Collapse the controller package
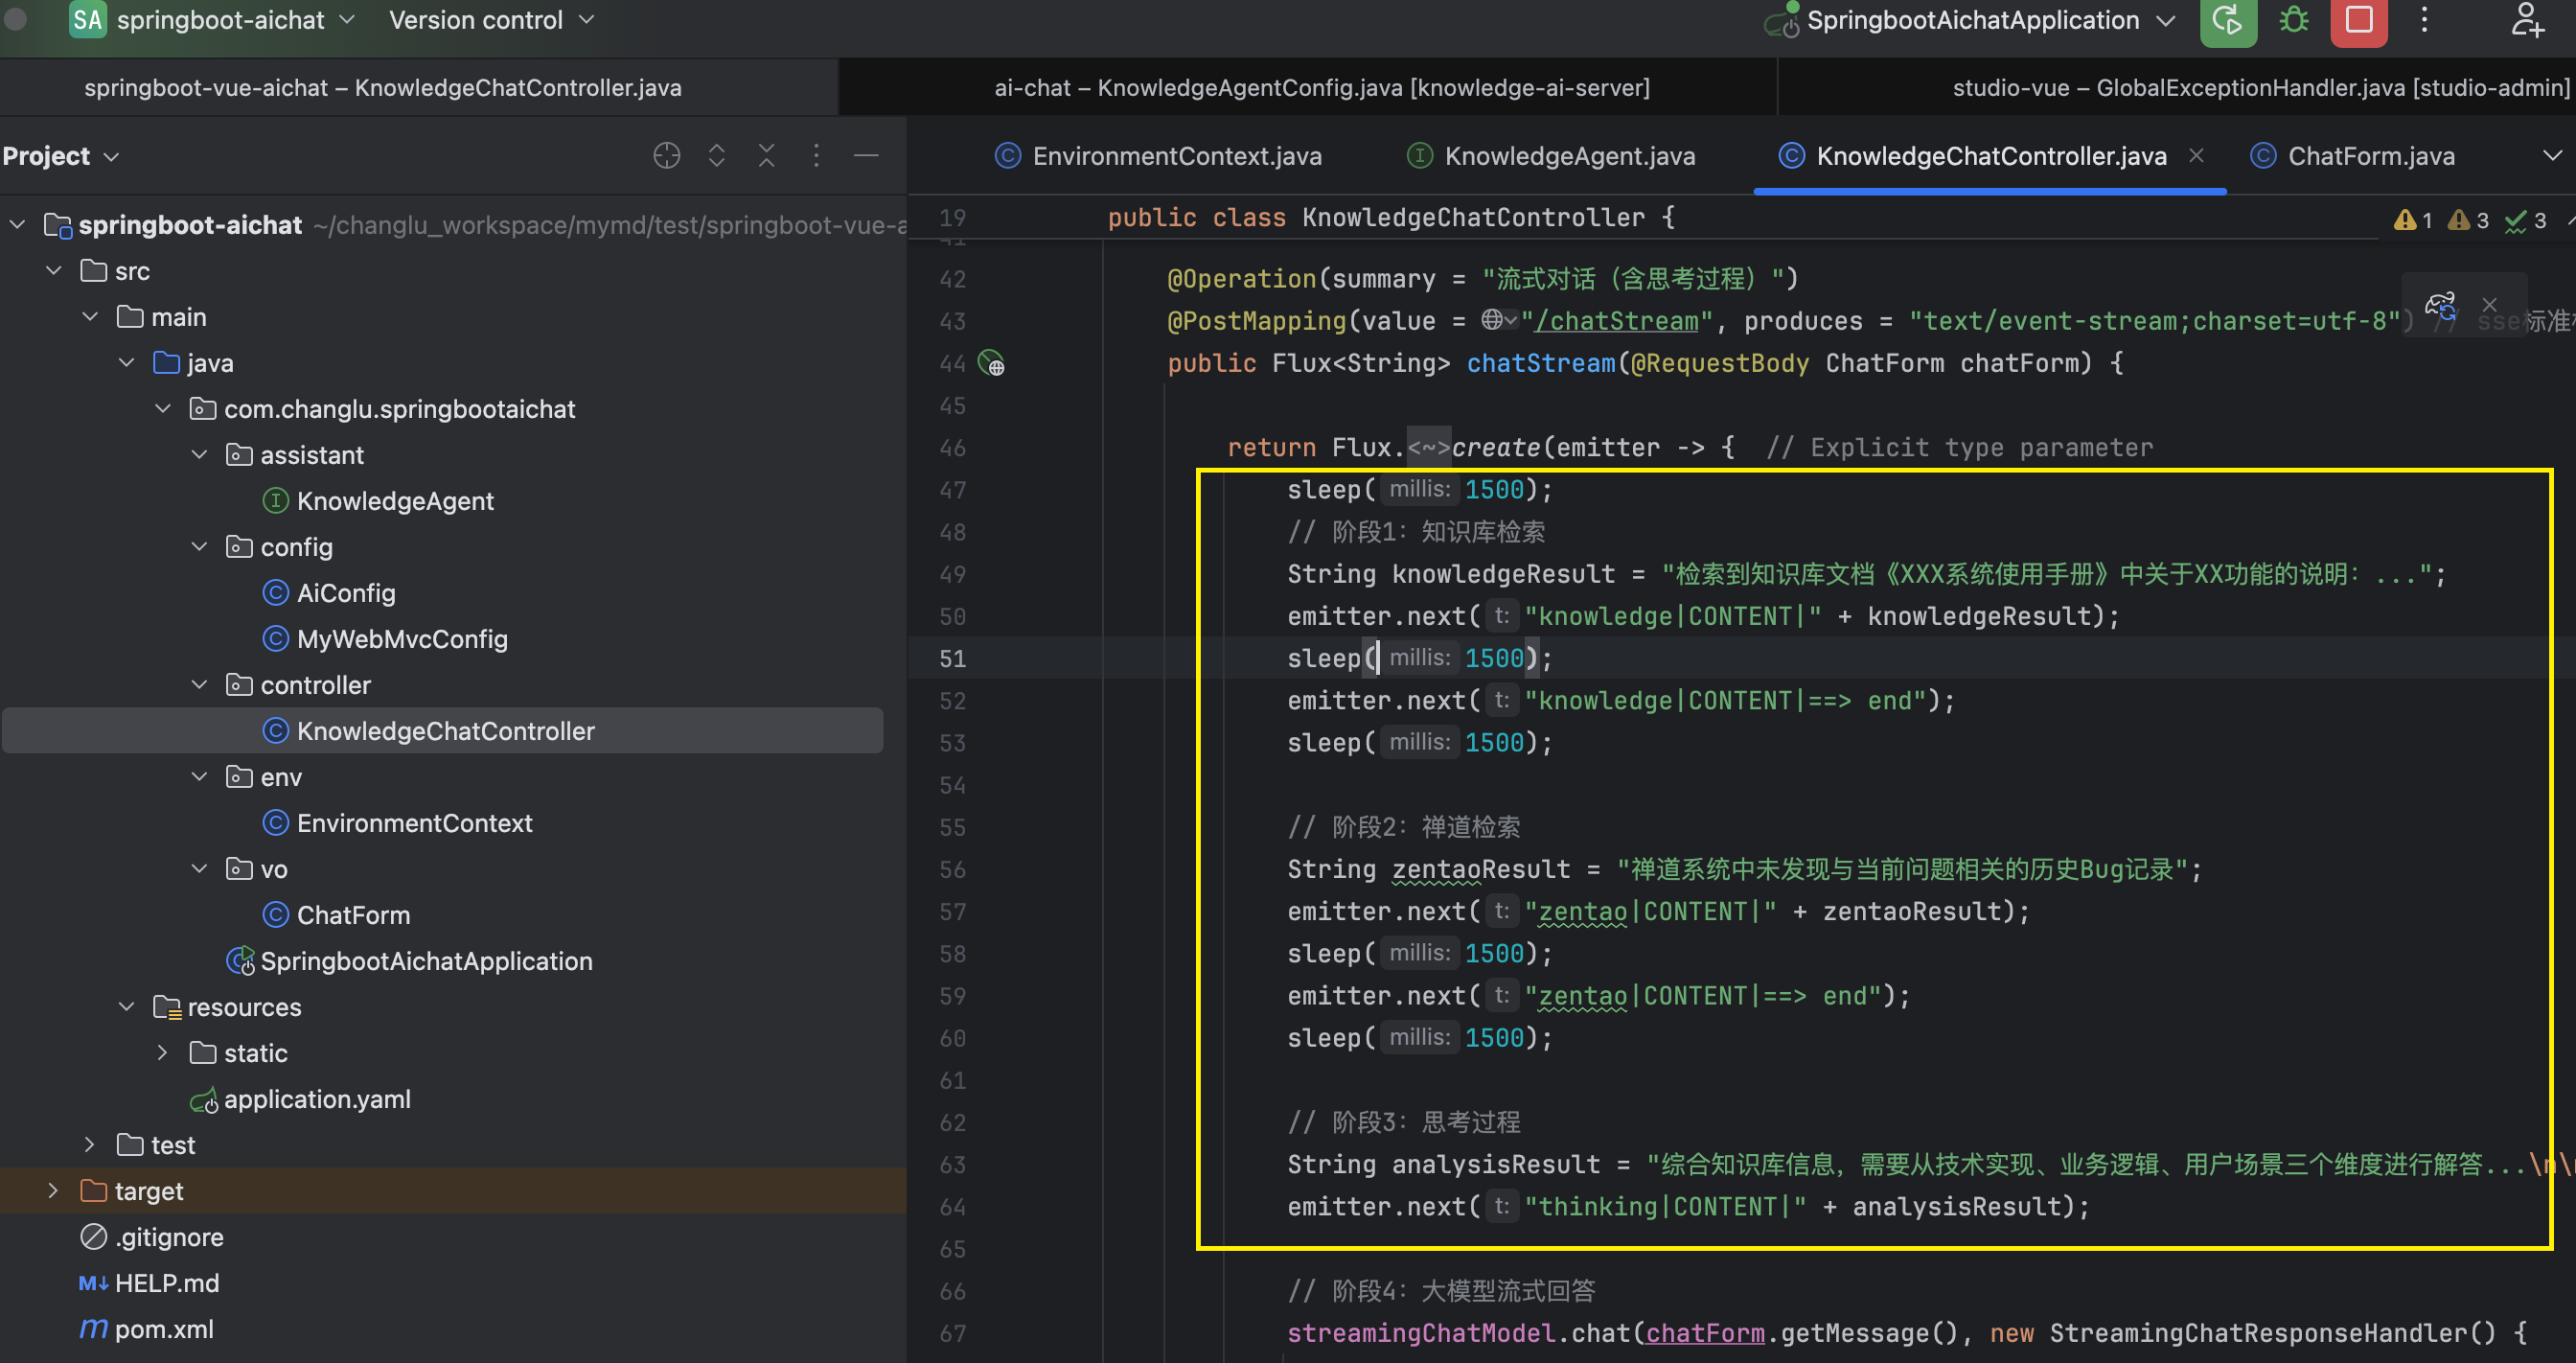This screenshot has height=1363, width=2576. [199, 685]
